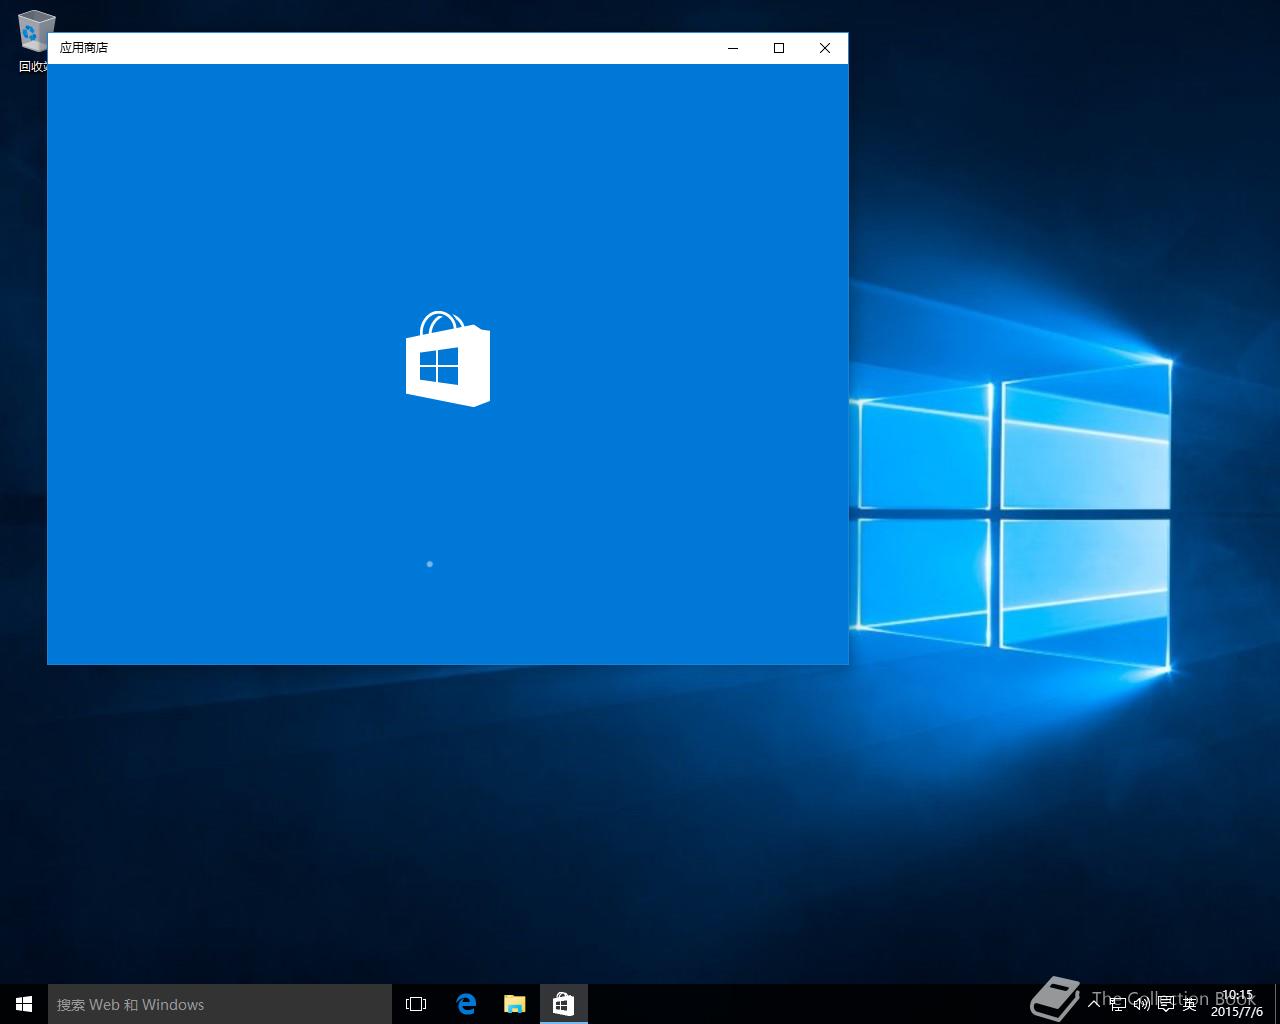Open the volume speaker tray icon
The width and height of the screenshot is (1280, 1024).
pos(1142,1004)
